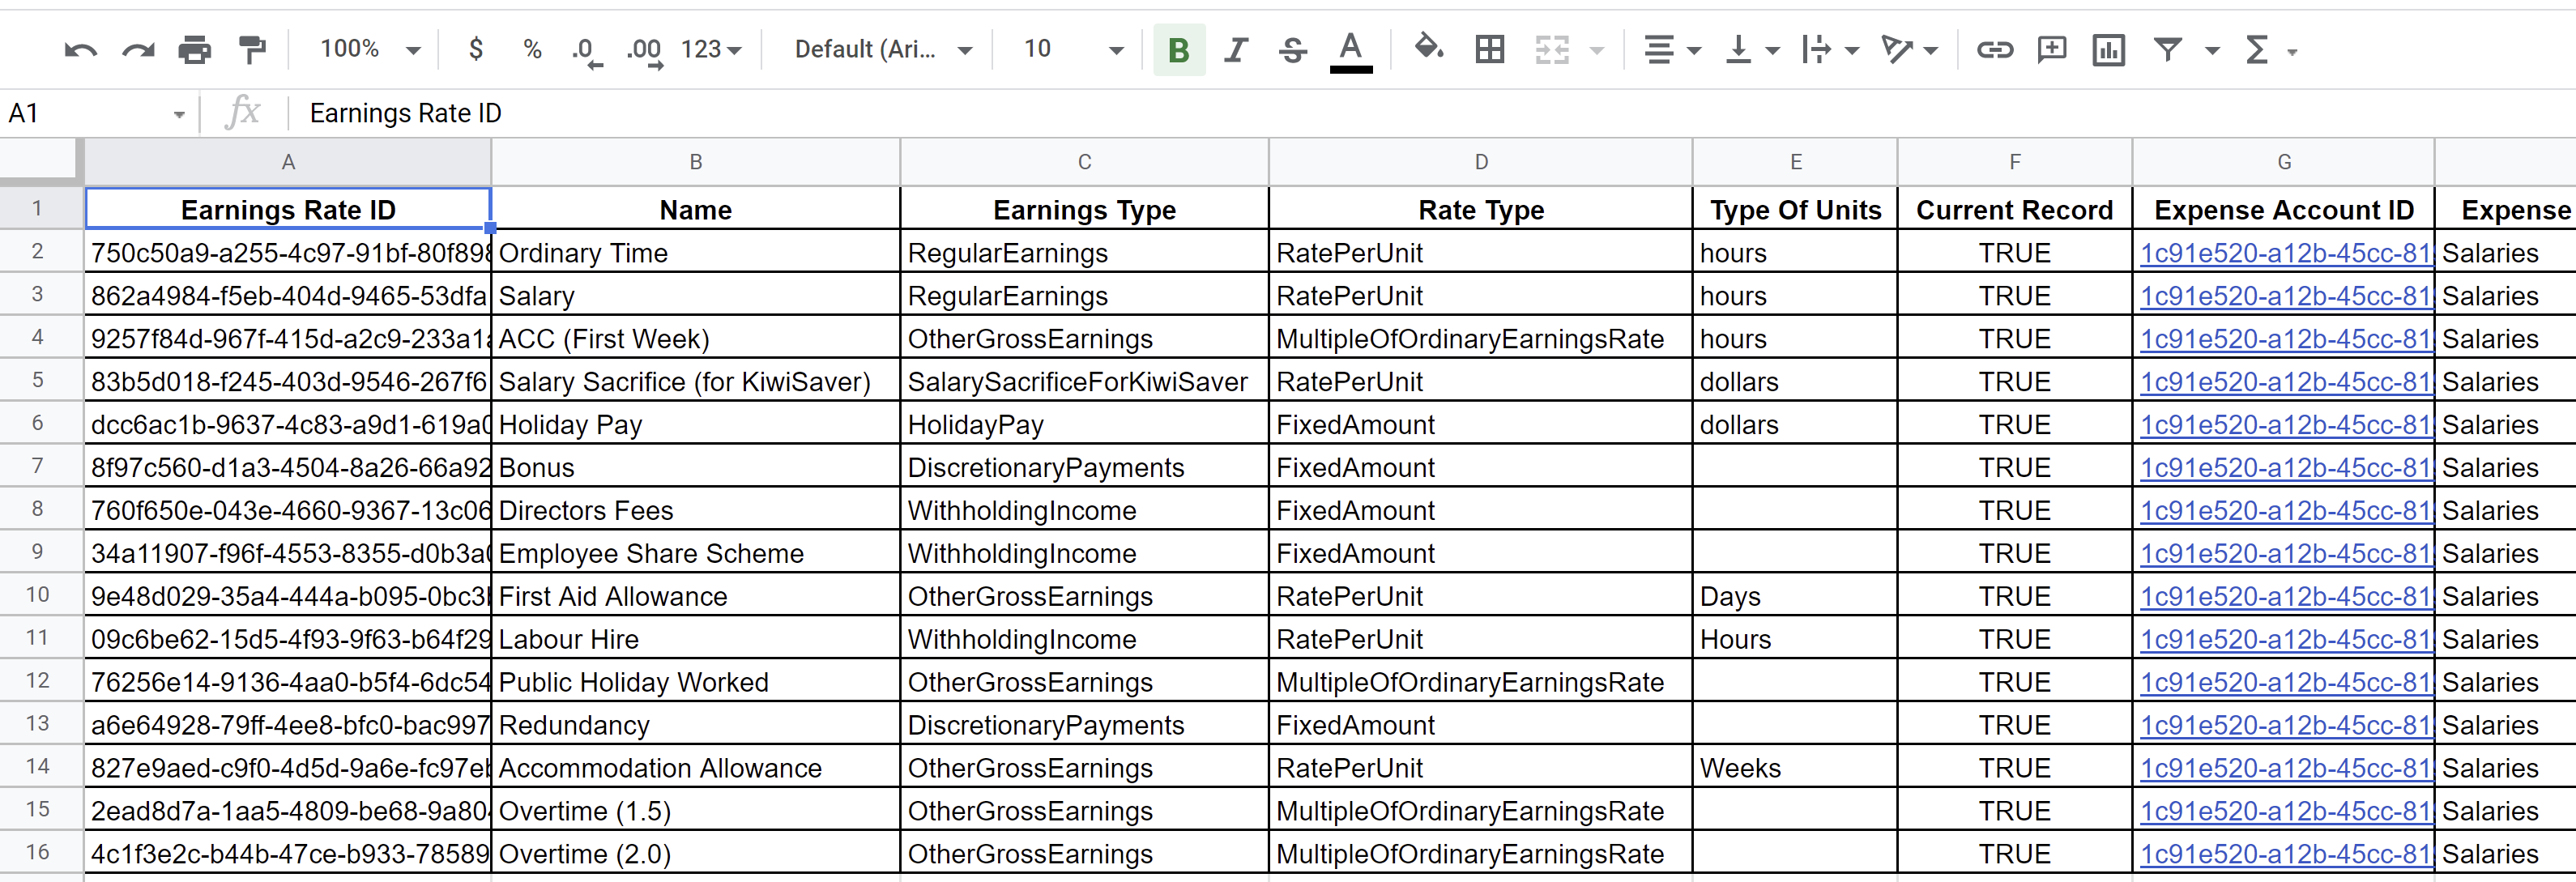Click the Redo icon
Viewport: 2576px width, 882px height.
[x=138, y=49]
